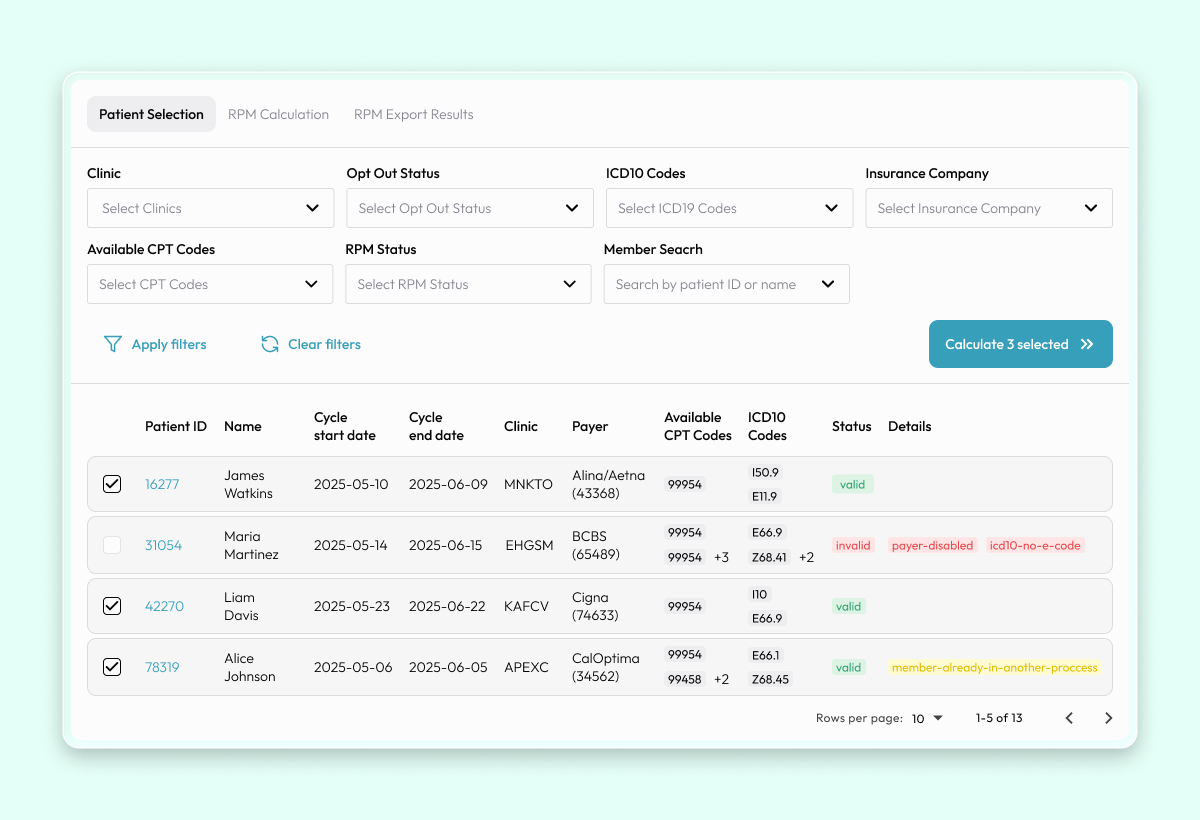This screenshot has width=1200, height=820.
Task: Uncheck James Watkins row
Action: click(x=111, y=484)
